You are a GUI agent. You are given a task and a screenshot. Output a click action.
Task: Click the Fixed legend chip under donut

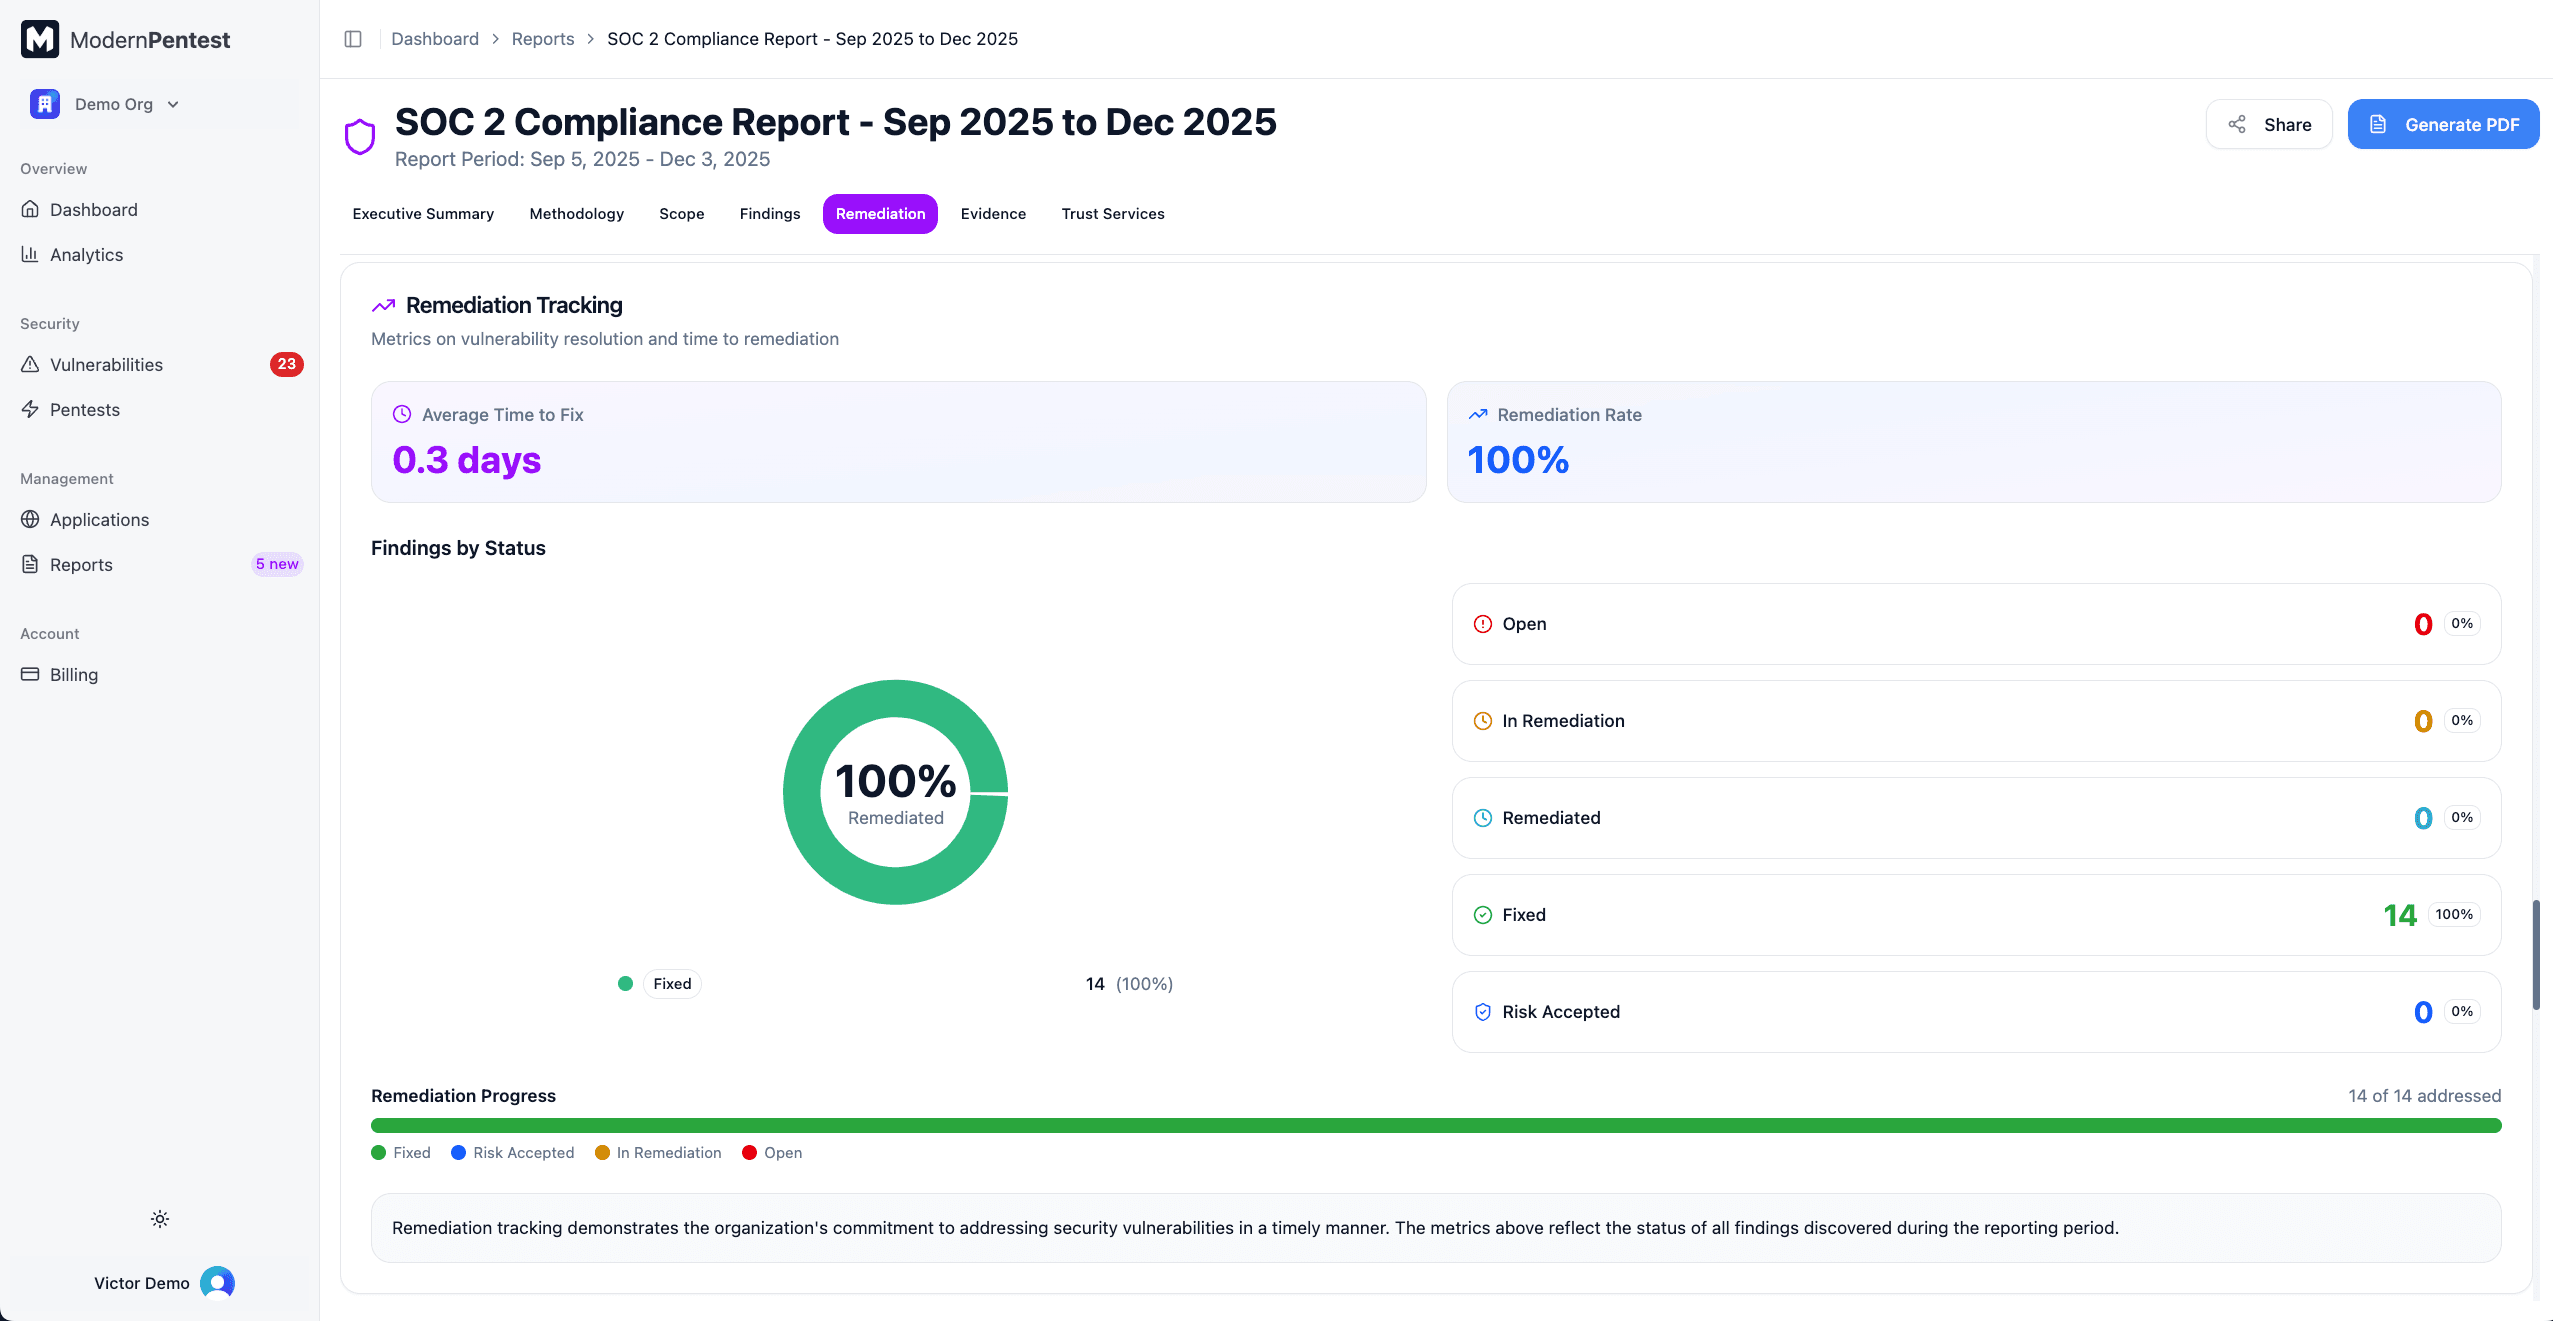pyautogui.click(x=672, y=984)
